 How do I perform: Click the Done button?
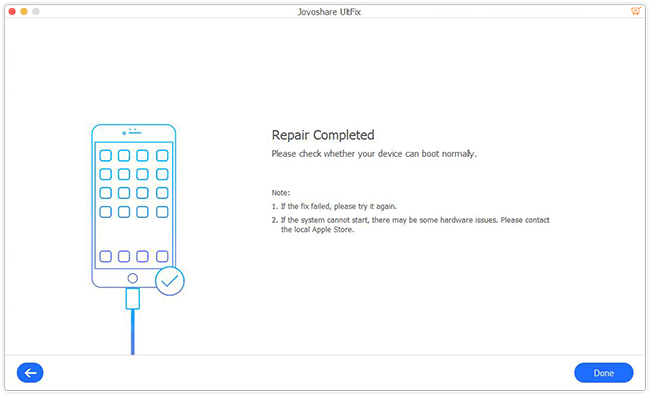604,373
